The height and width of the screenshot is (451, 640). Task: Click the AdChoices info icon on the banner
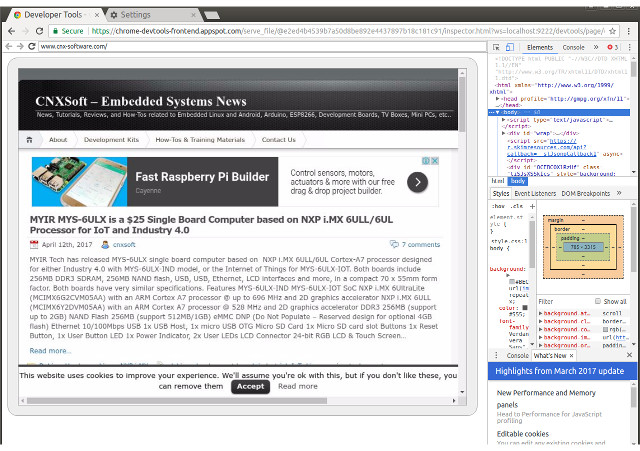coord(426,161)
